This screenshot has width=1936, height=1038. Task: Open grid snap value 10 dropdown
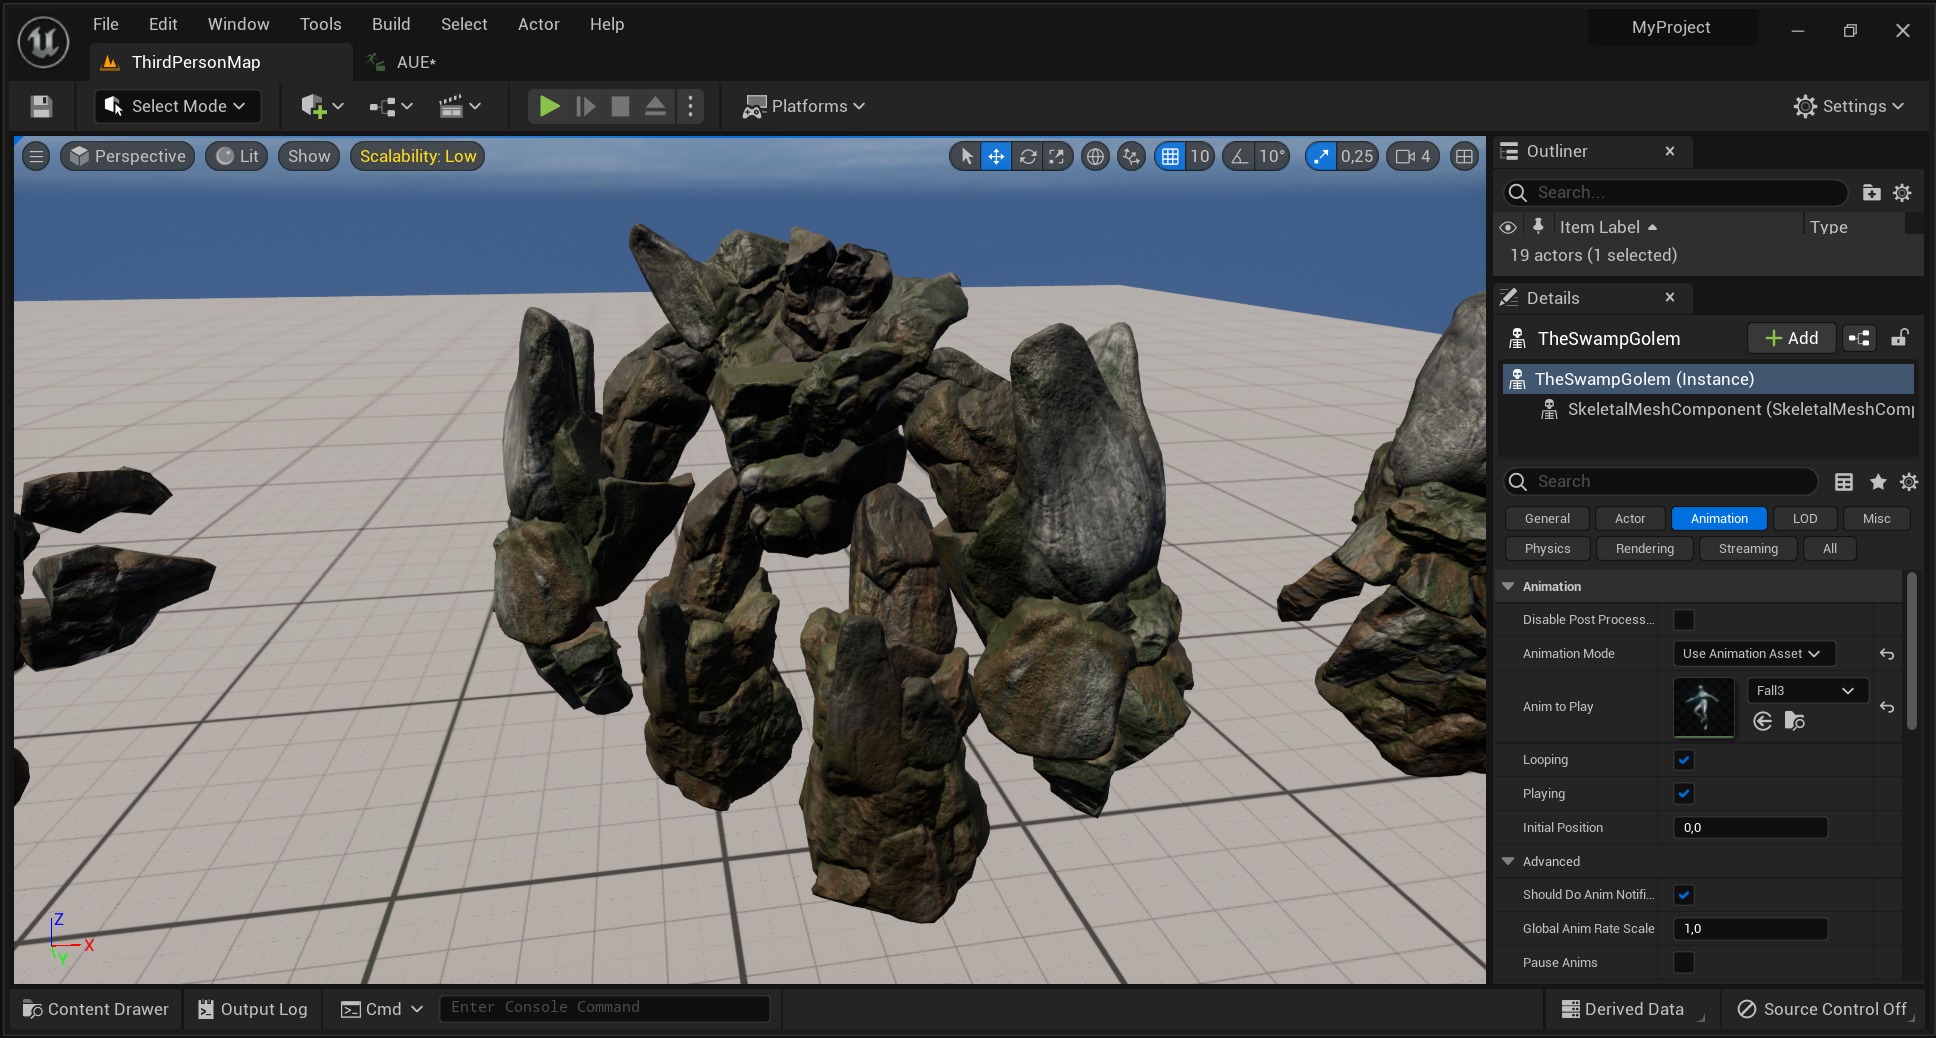[1200, 156]
